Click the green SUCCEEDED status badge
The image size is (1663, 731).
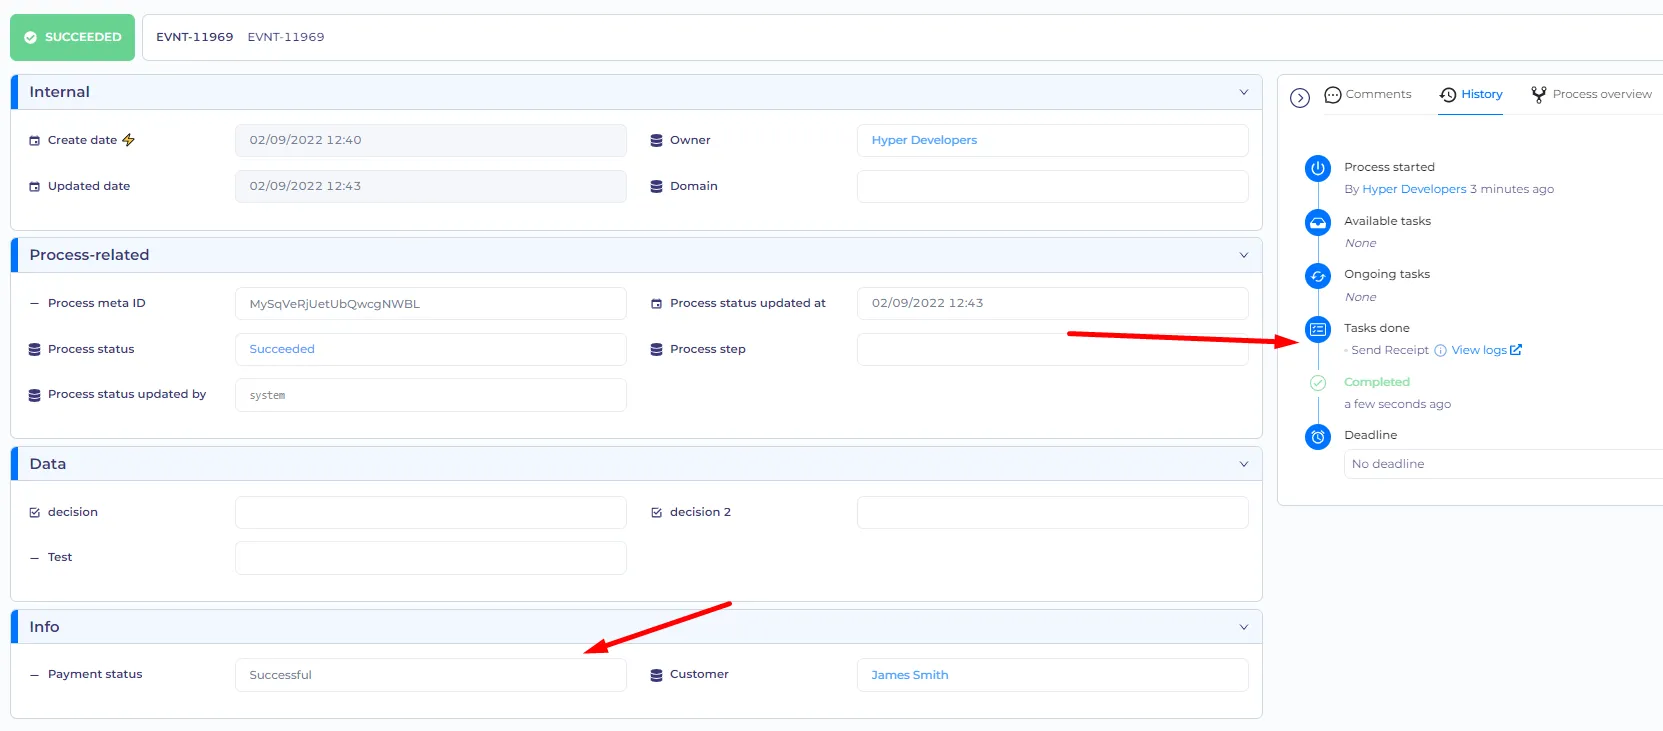(72, 37)
